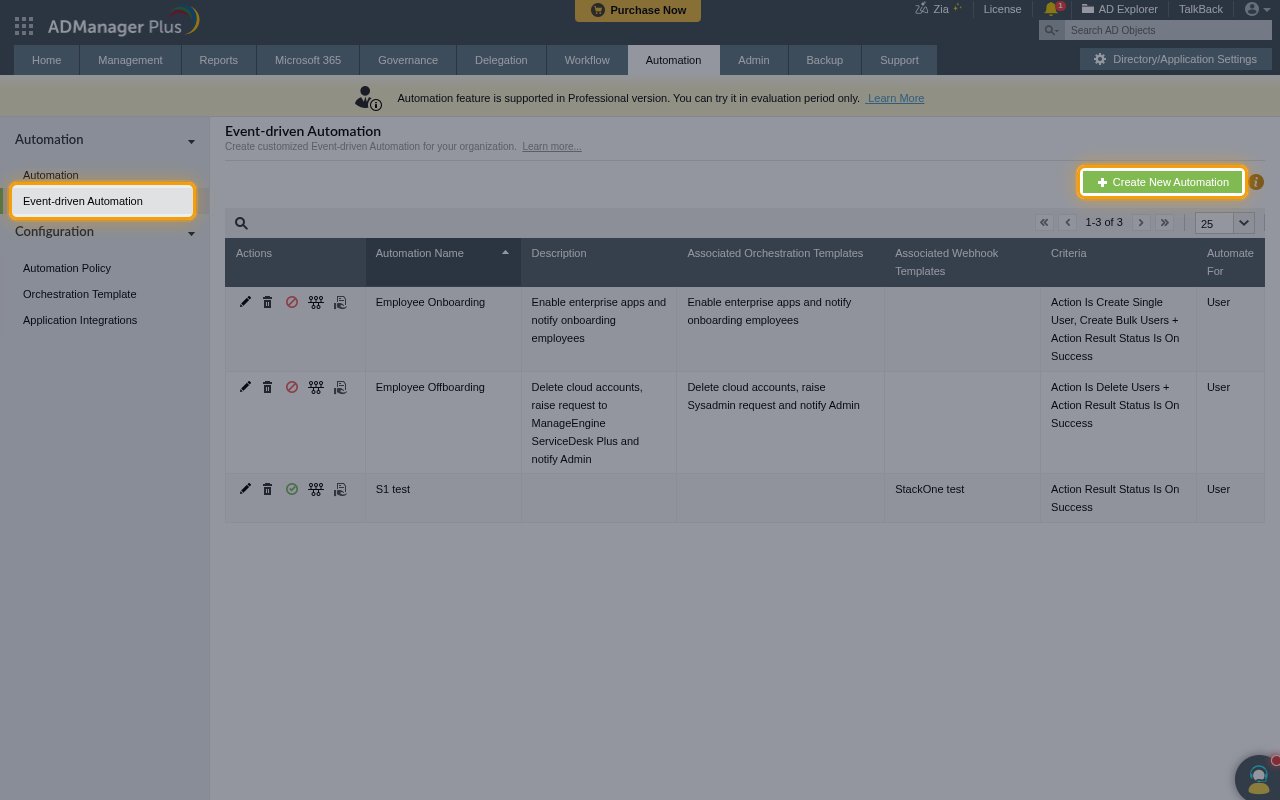Open the Learn More link in the banner

[x=895, y=98]
